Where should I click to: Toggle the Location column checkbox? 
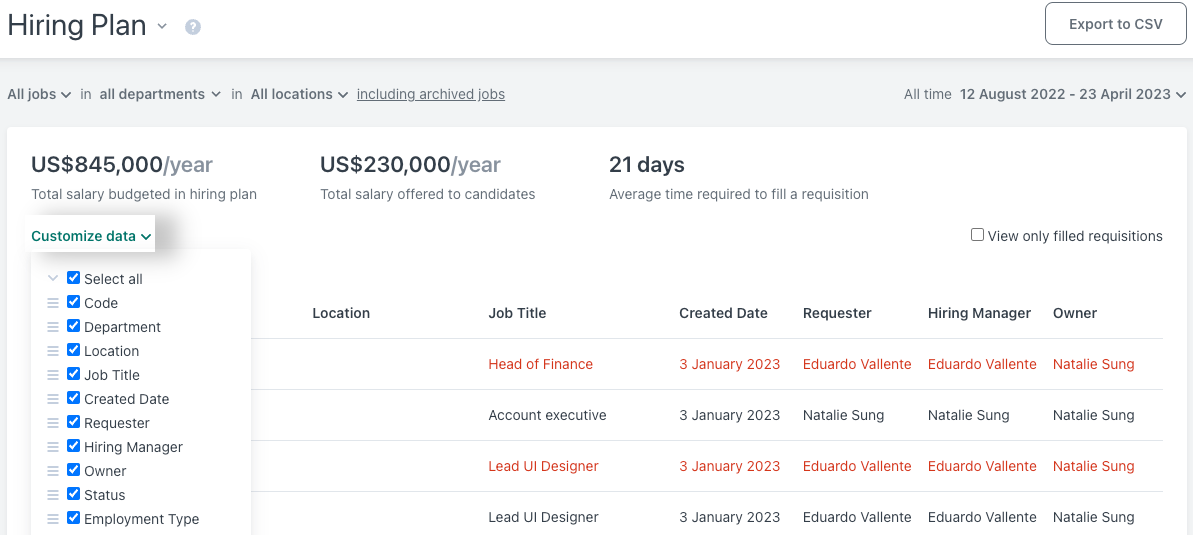point(73,350)
